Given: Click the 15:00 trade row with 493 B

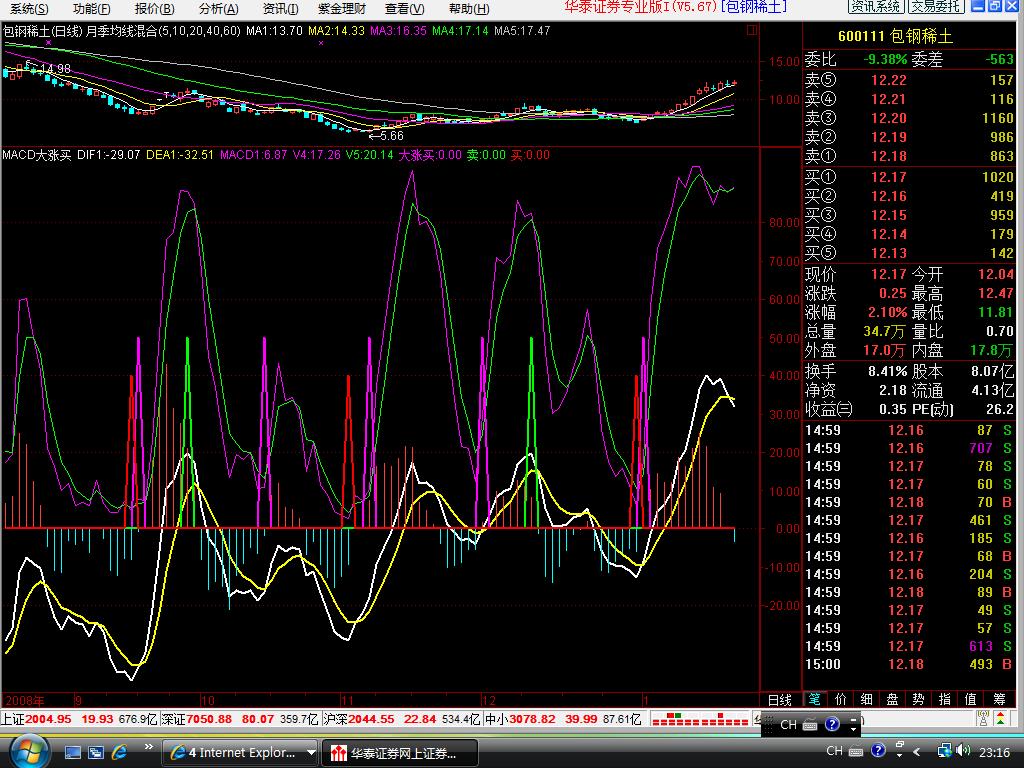Looking at the screenshot, I should [908, 664].
